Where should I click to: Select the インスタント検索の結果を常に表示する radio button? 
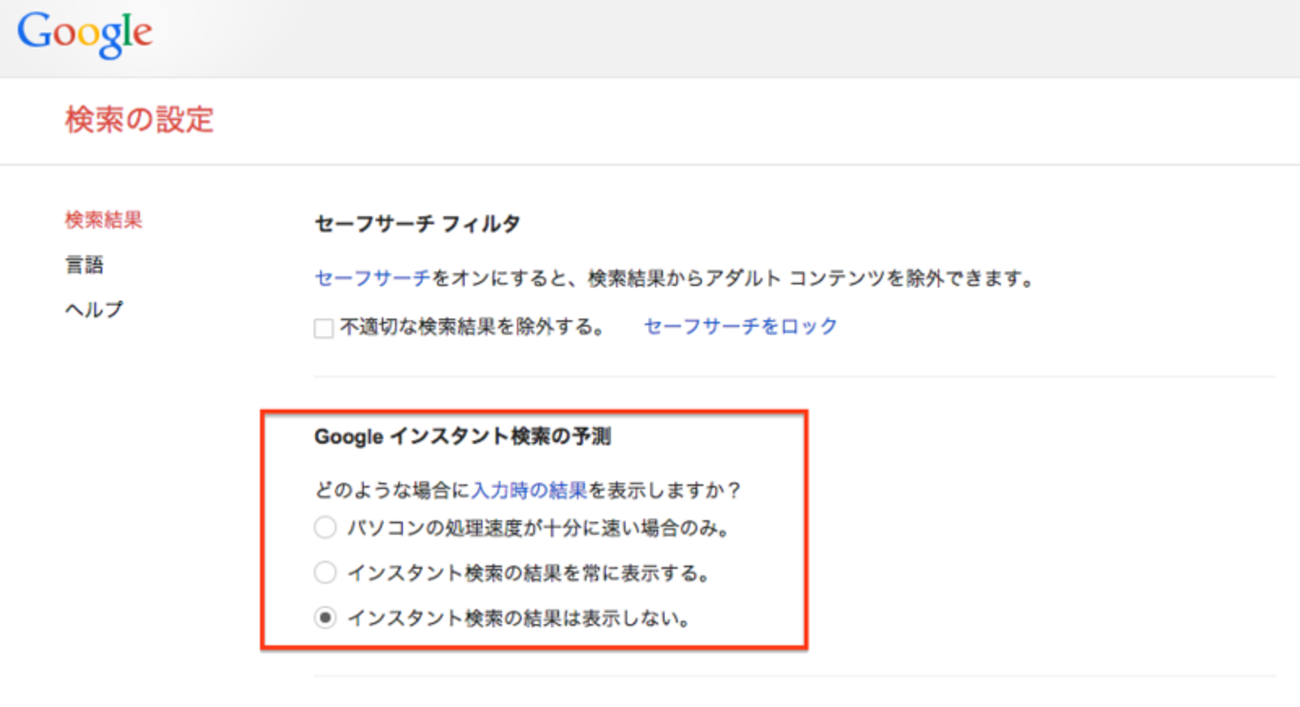tap(325, 573)
